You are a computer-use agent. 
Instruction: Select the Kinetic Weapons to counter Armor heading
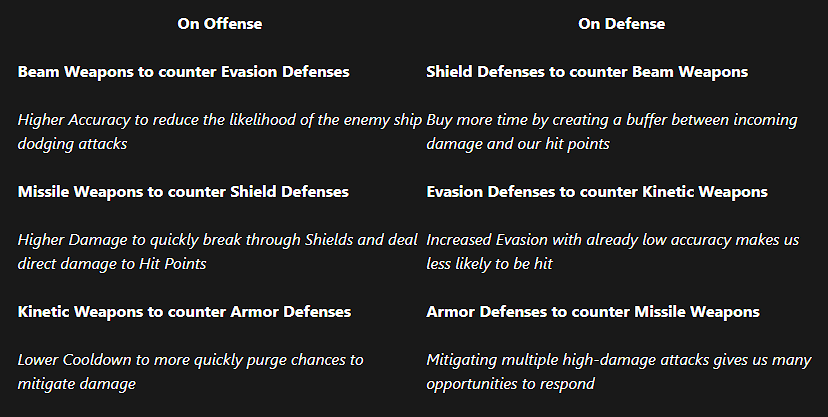pos(184,312)
